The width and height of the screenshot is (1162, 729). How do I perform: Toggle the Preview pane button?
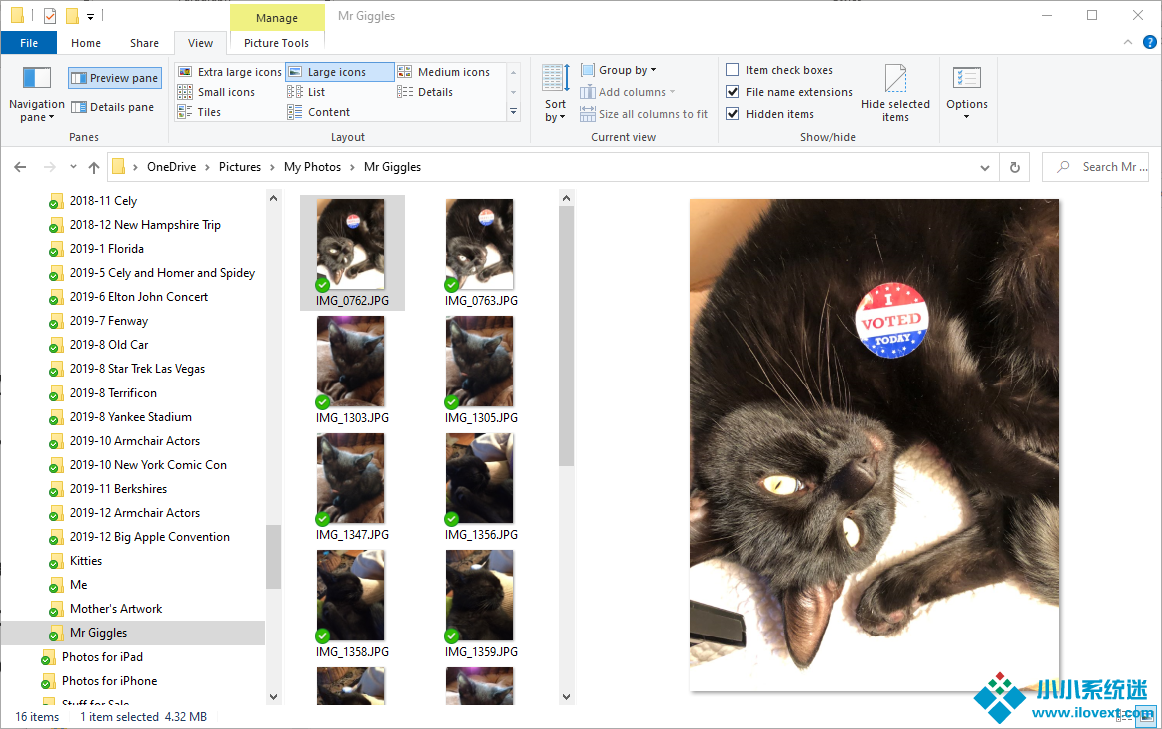tap(115, 78)
